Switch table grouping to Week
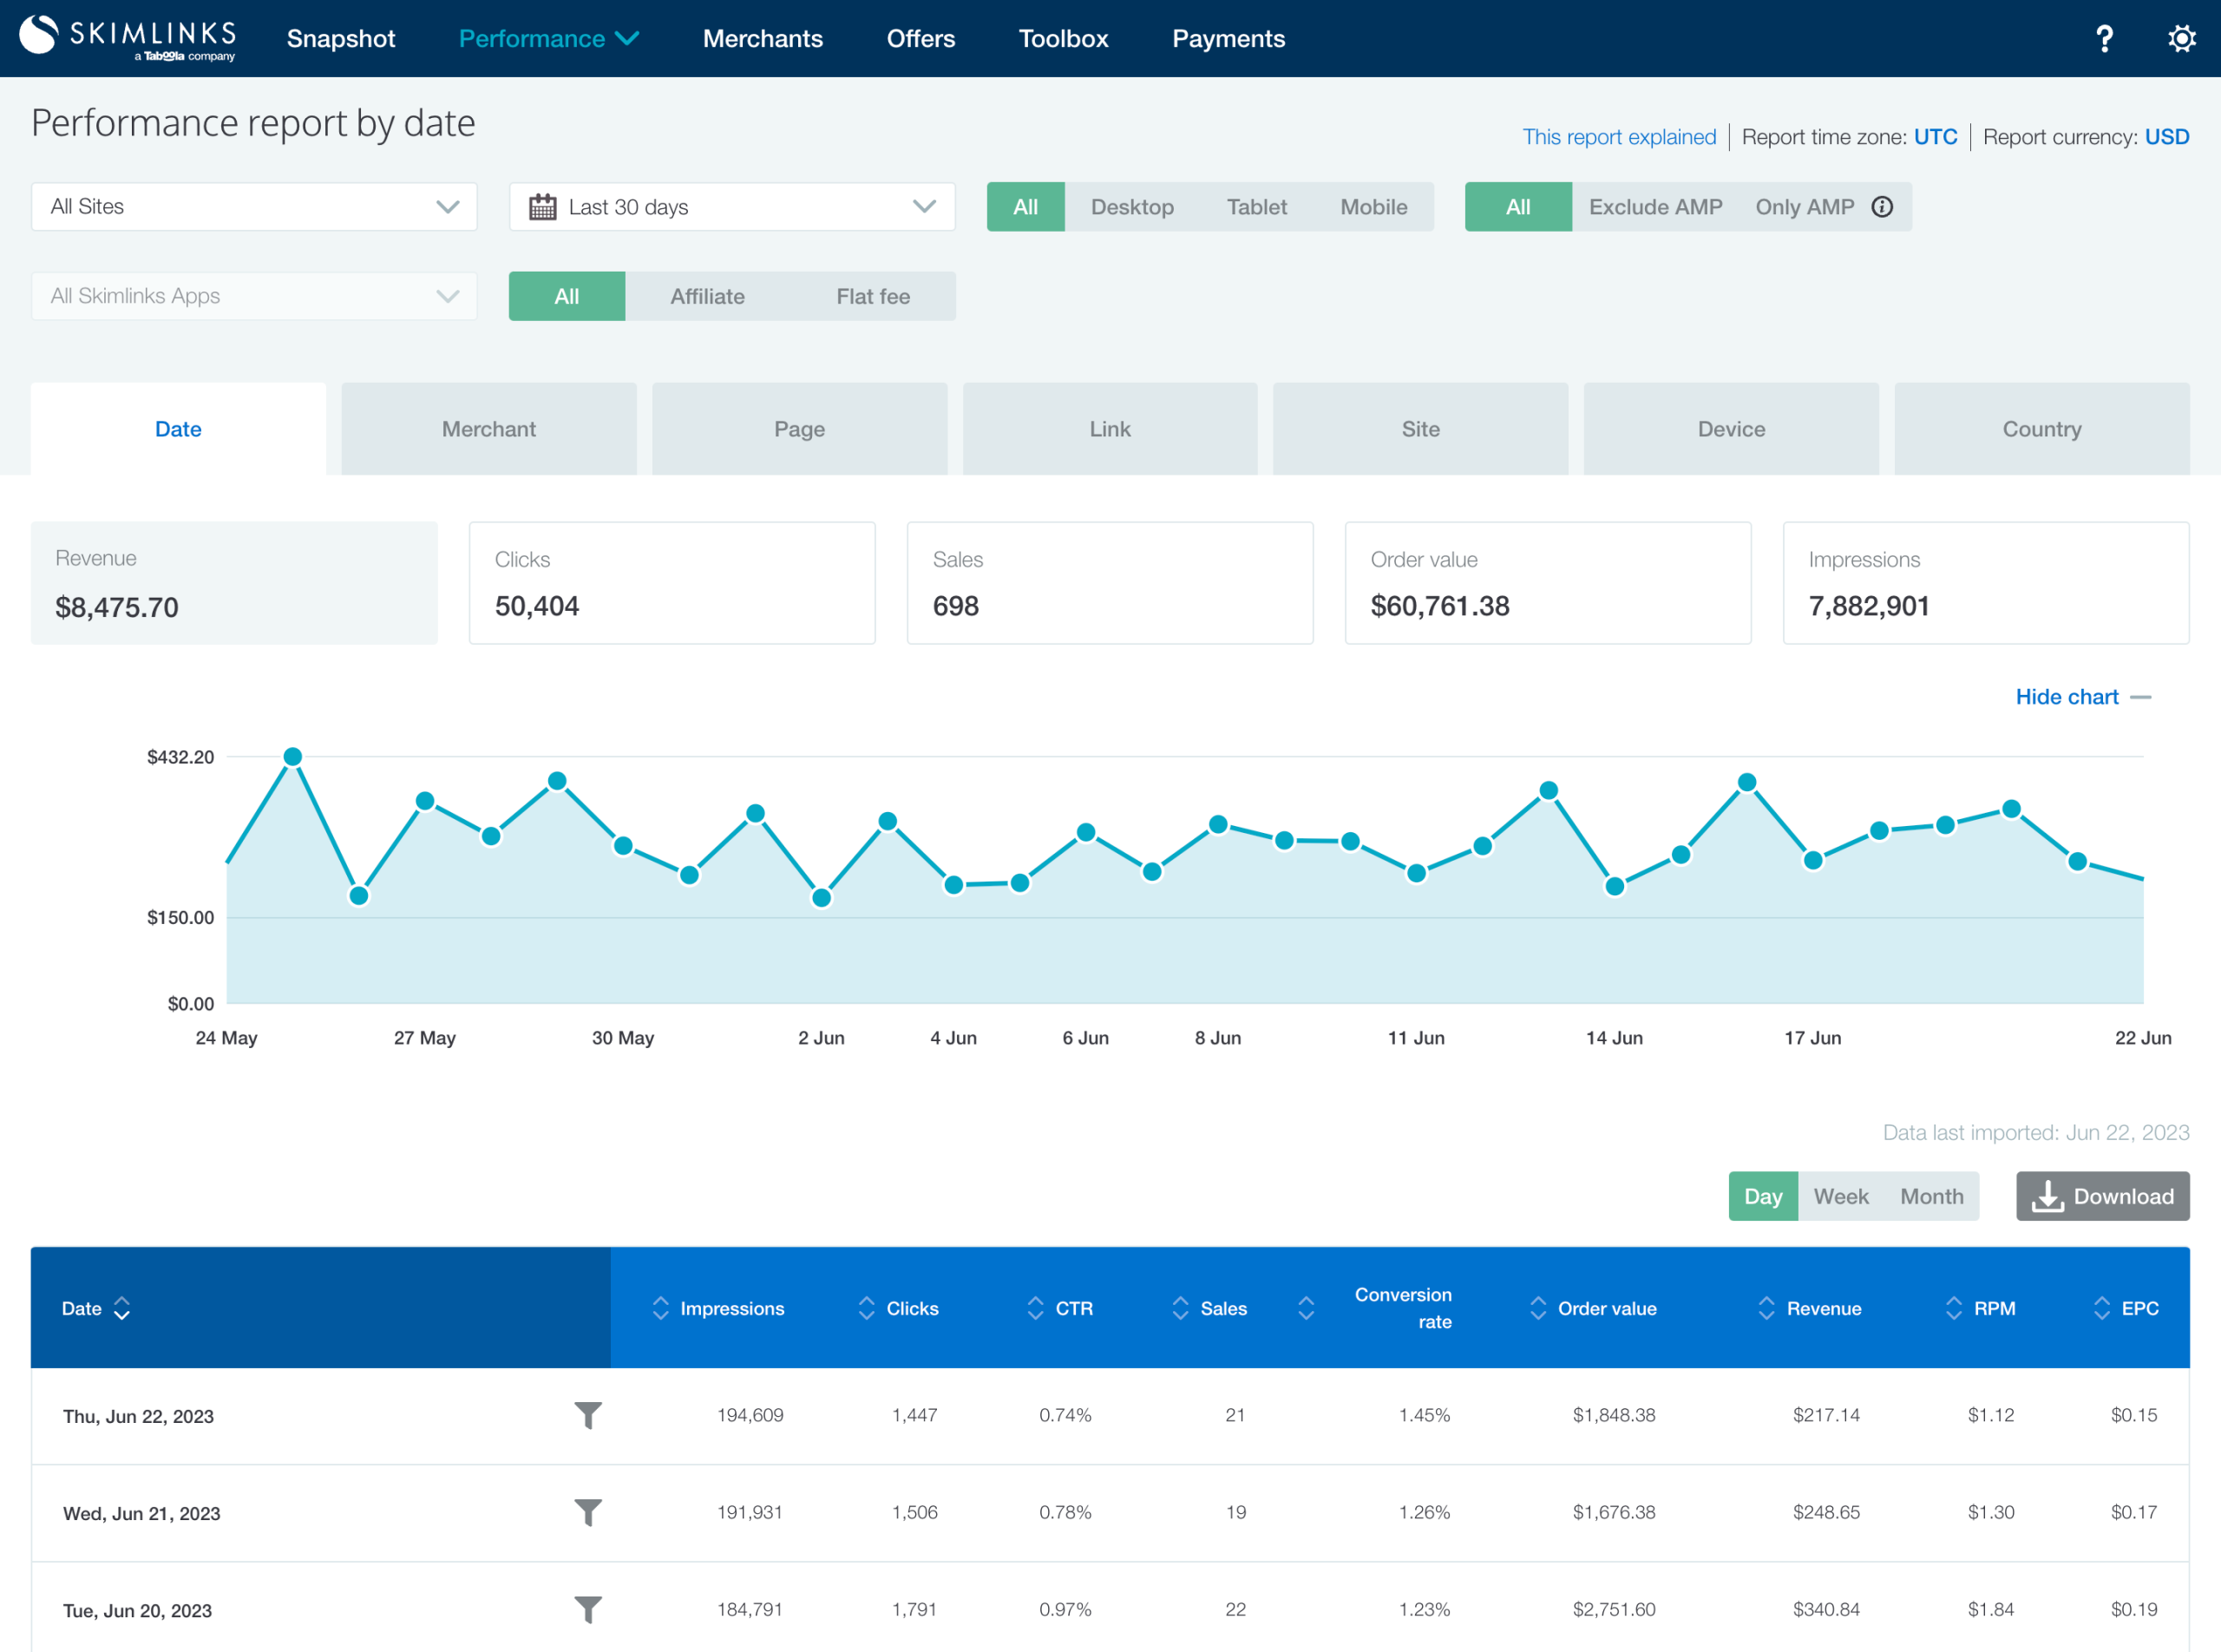 [1840, 1196]
